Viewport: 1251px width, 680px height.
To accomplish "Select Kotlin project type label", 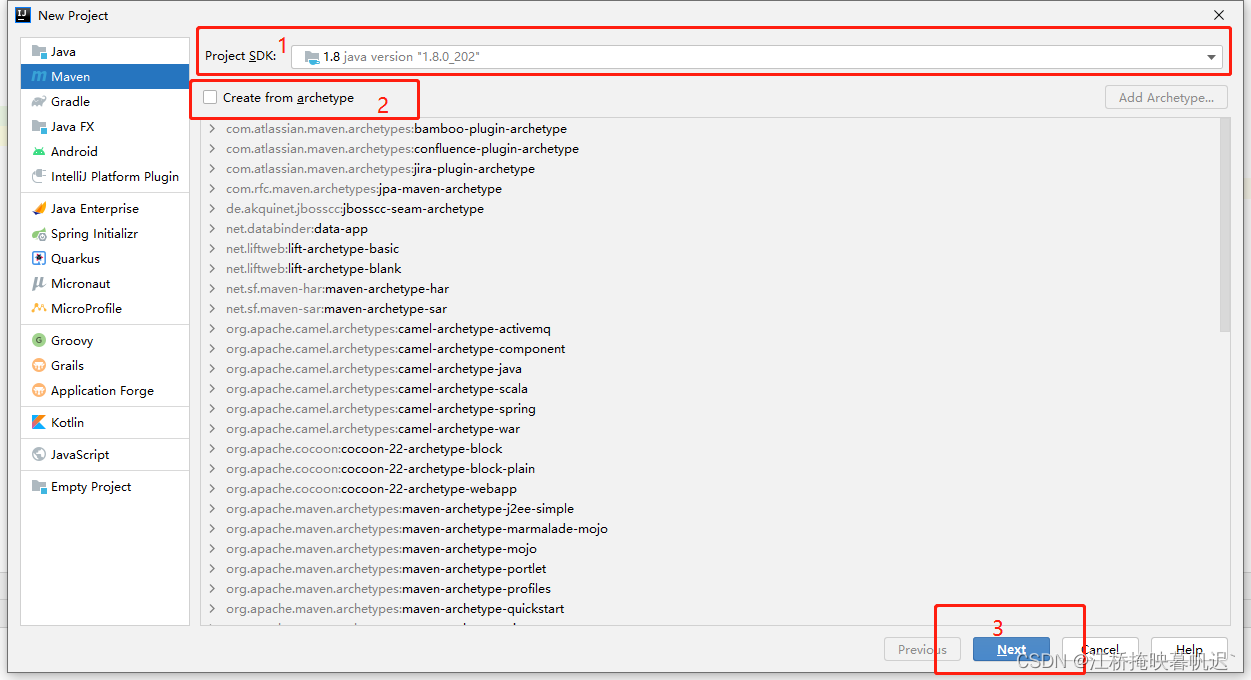I will pyautogui.click(x=68, y=423).
